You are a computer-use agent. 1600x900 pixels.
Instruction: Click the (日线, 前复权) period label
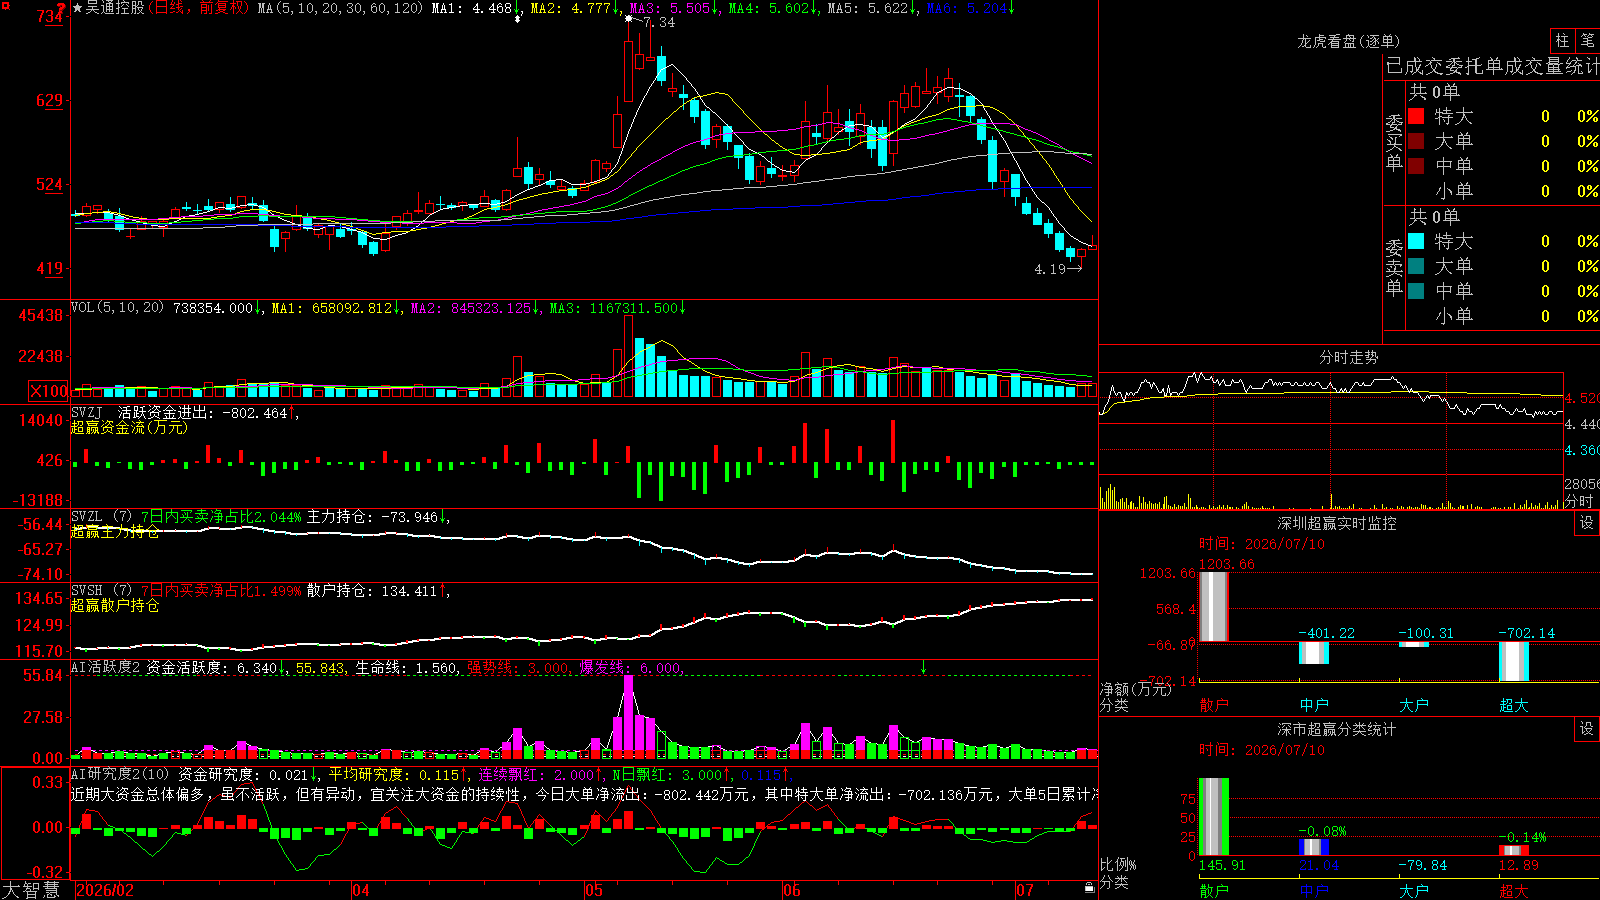[x=199, y=8]
